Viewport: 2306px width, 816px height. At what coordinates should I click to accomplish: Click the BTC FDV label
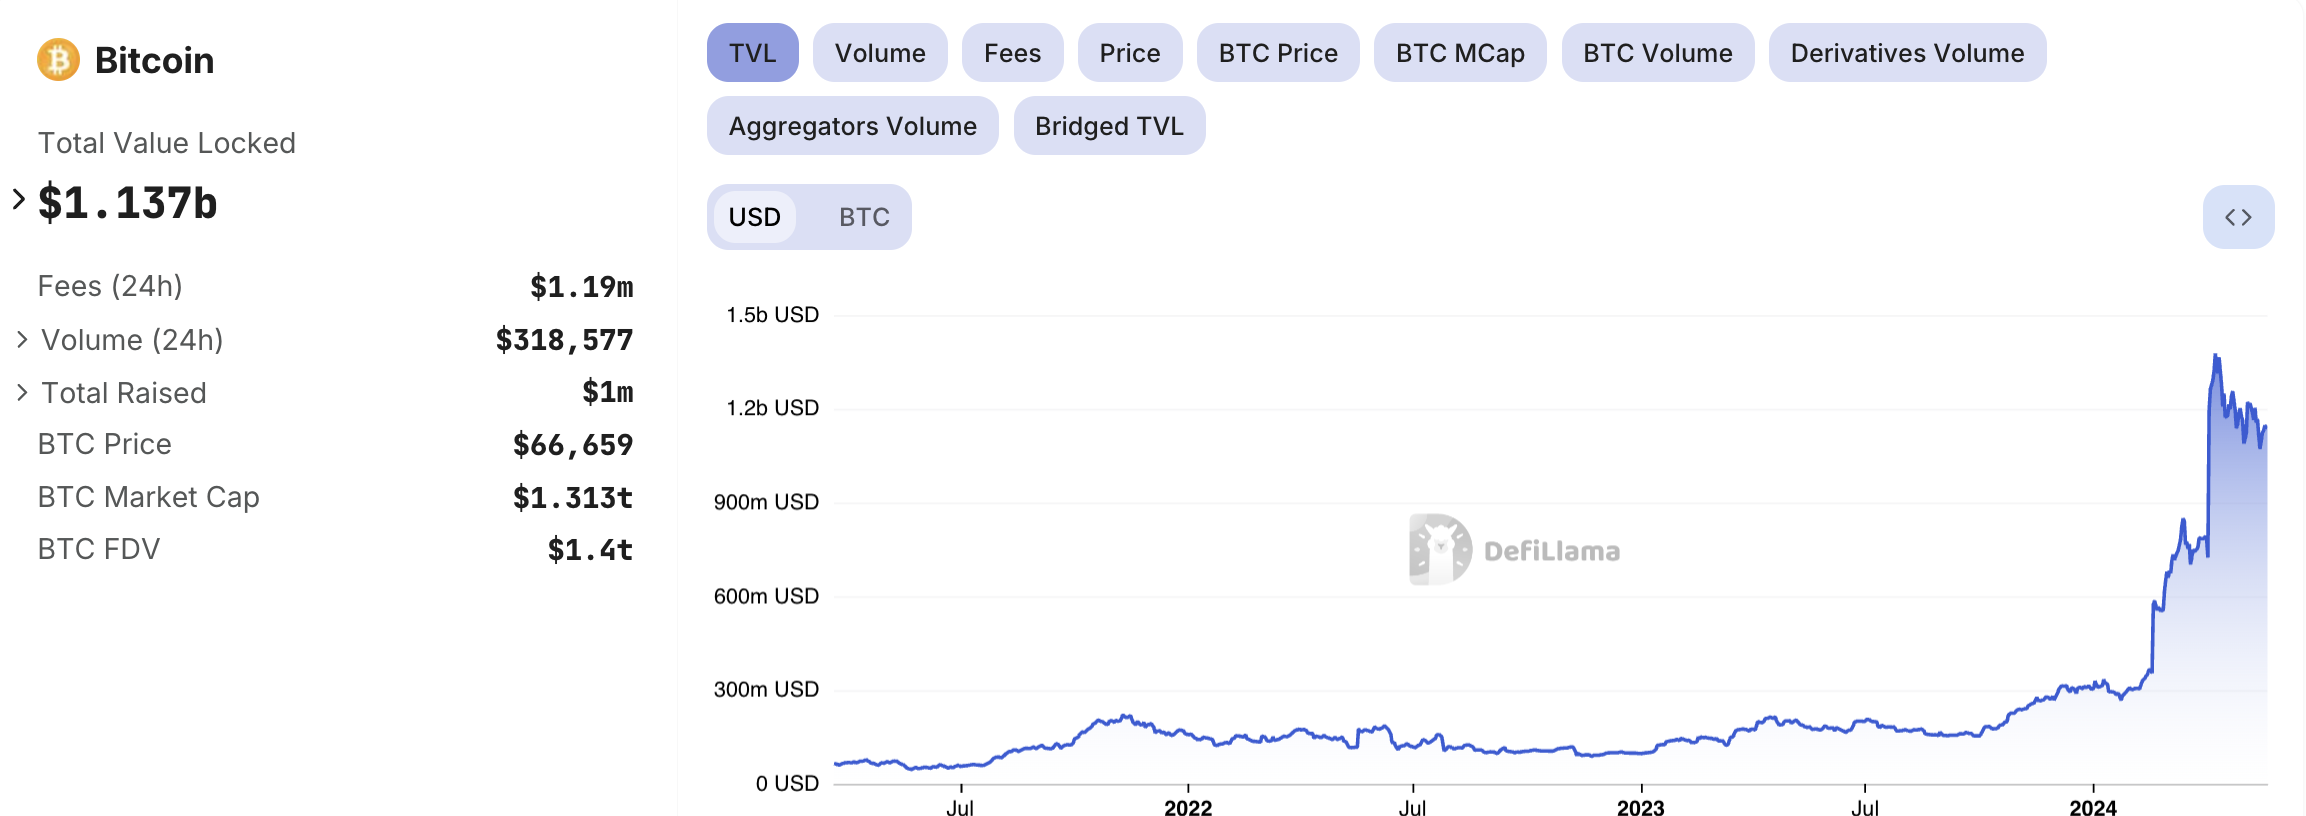[99, 549]
